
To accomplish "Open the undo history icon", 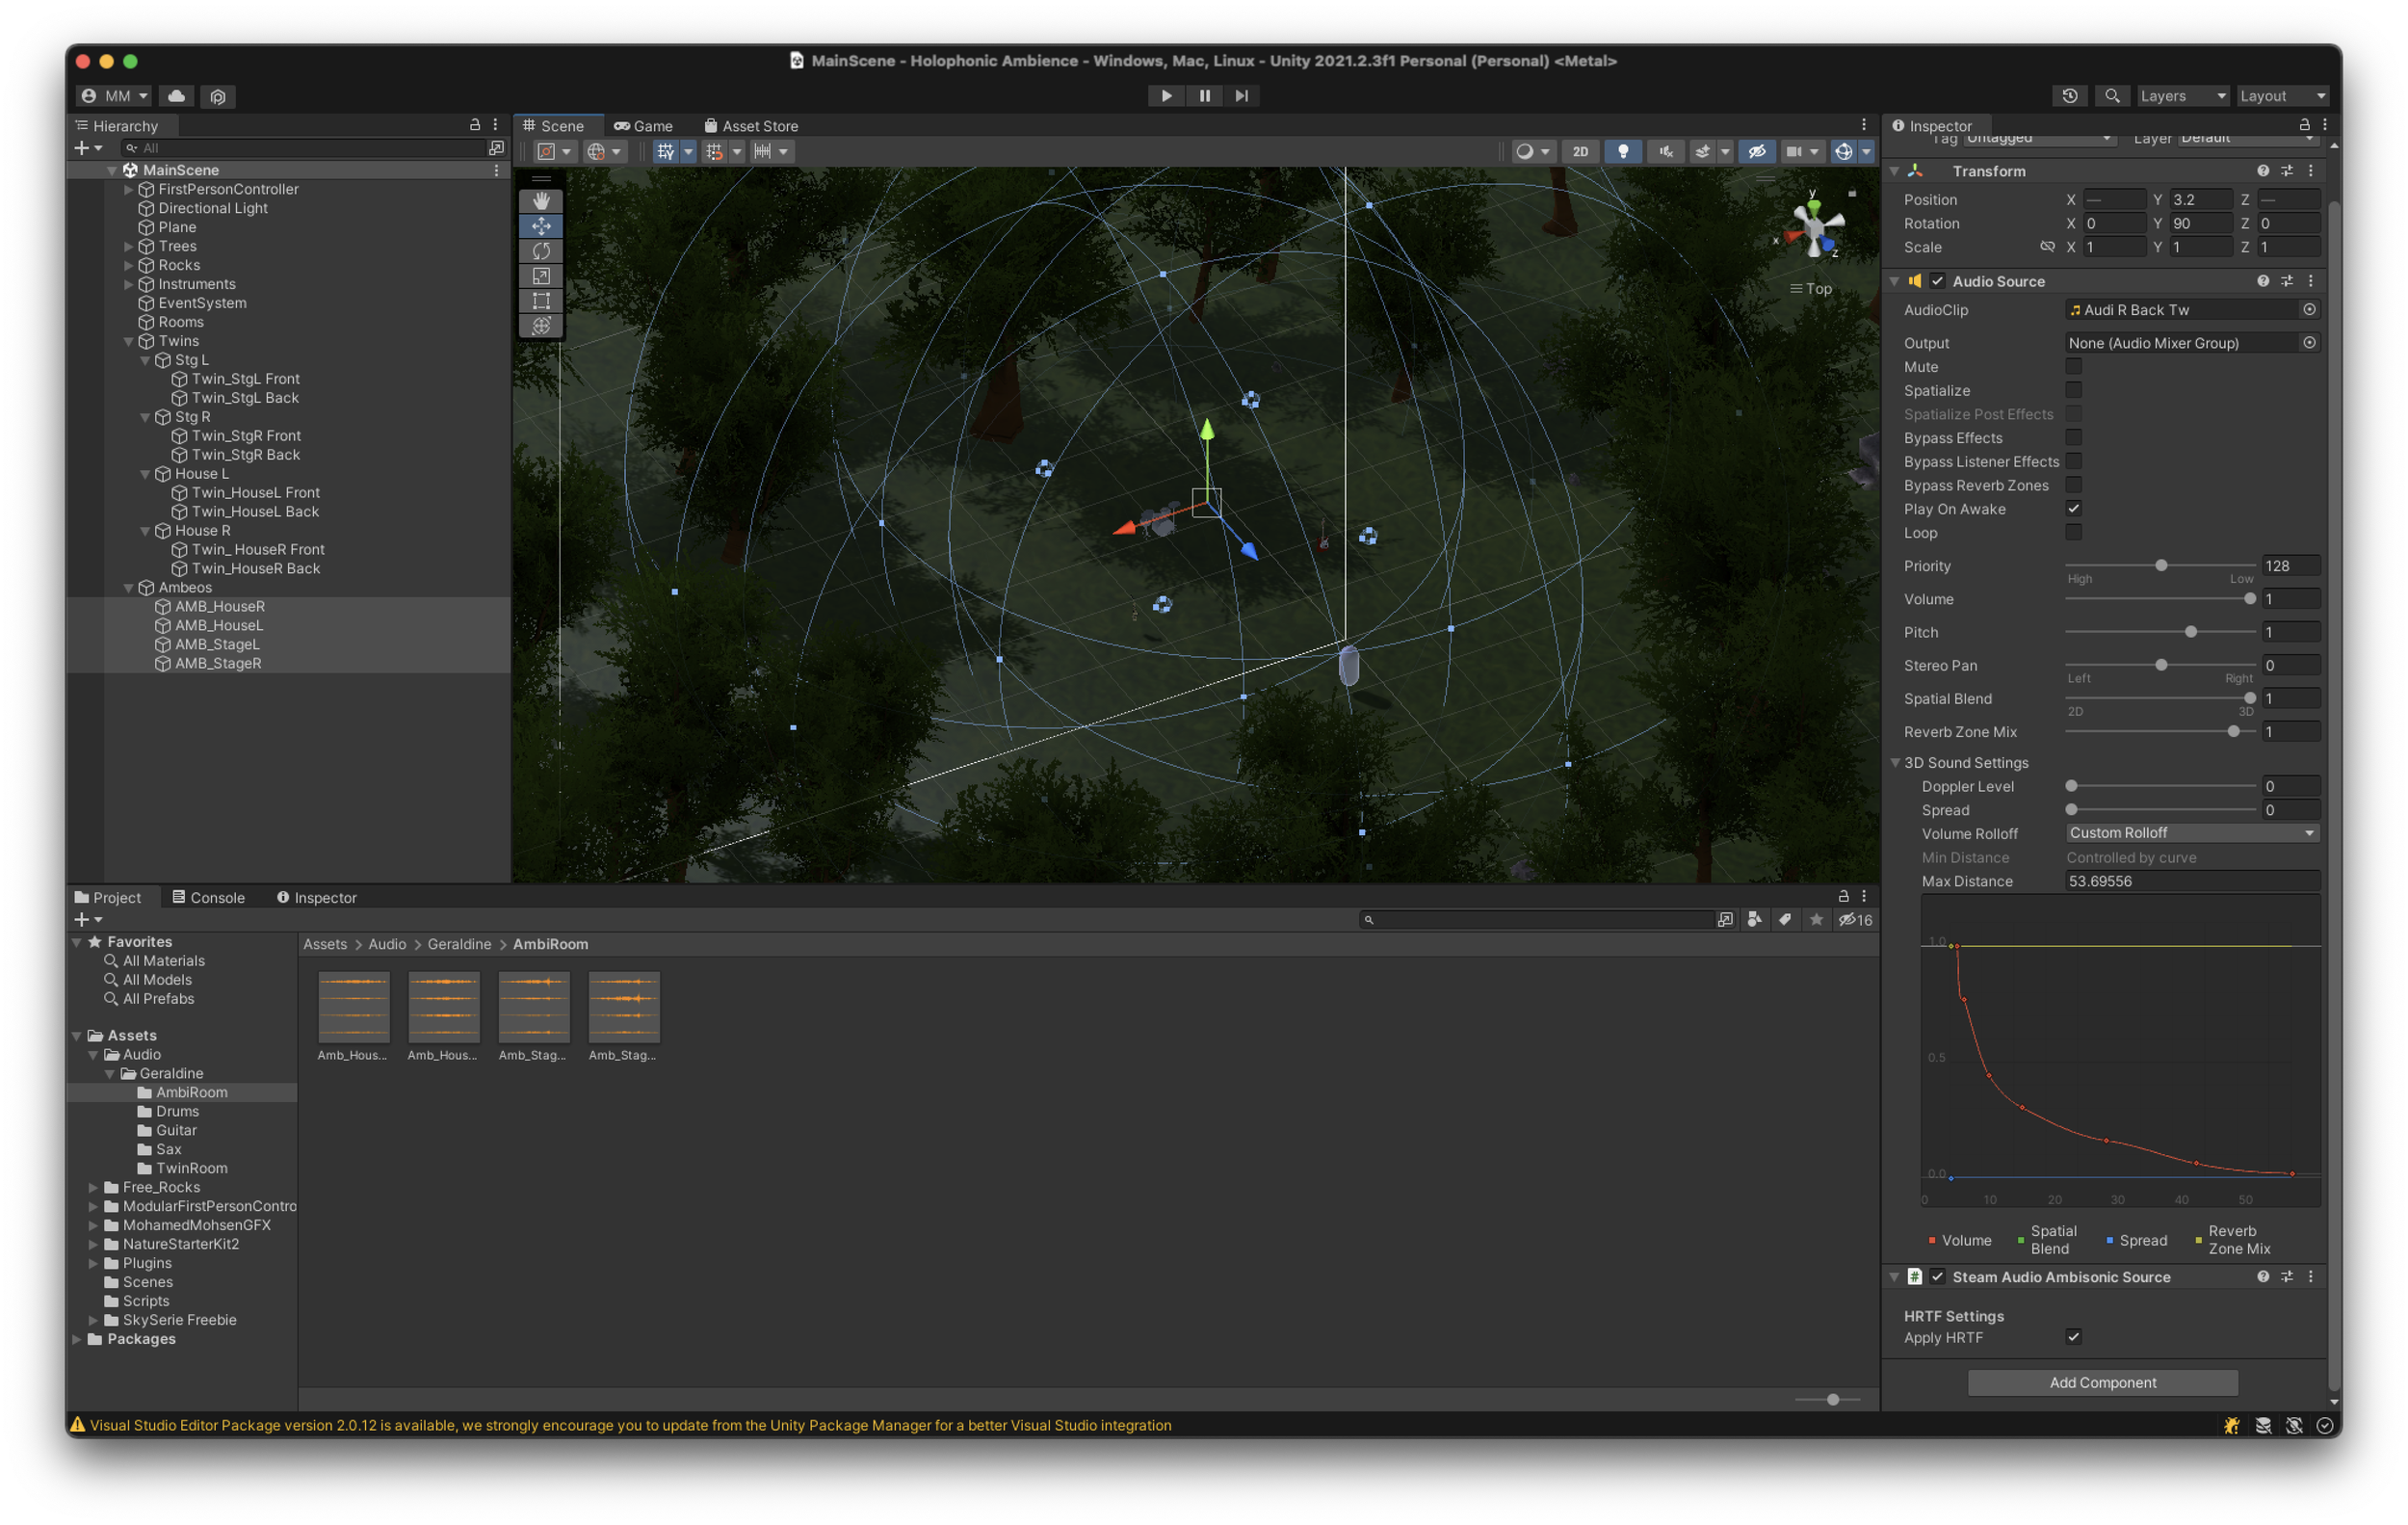I will point(2069,96).
